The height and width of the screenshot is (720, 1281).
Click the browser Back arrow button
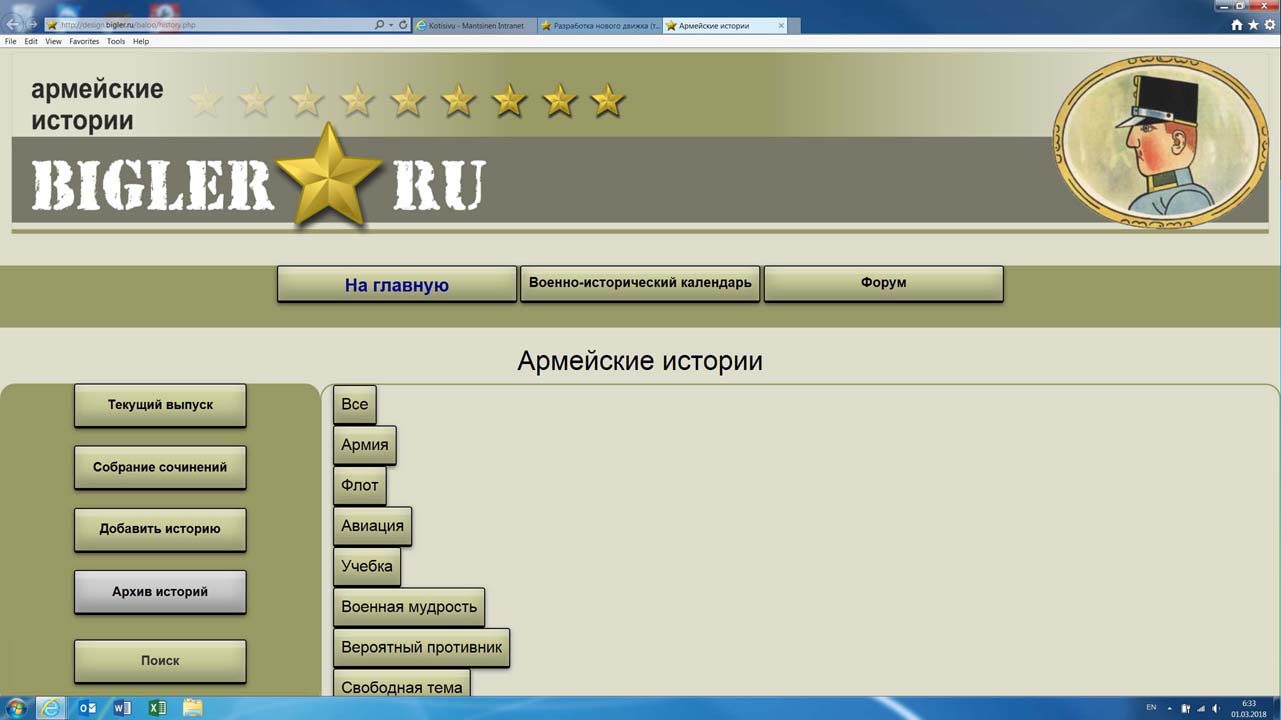(13, 24)
